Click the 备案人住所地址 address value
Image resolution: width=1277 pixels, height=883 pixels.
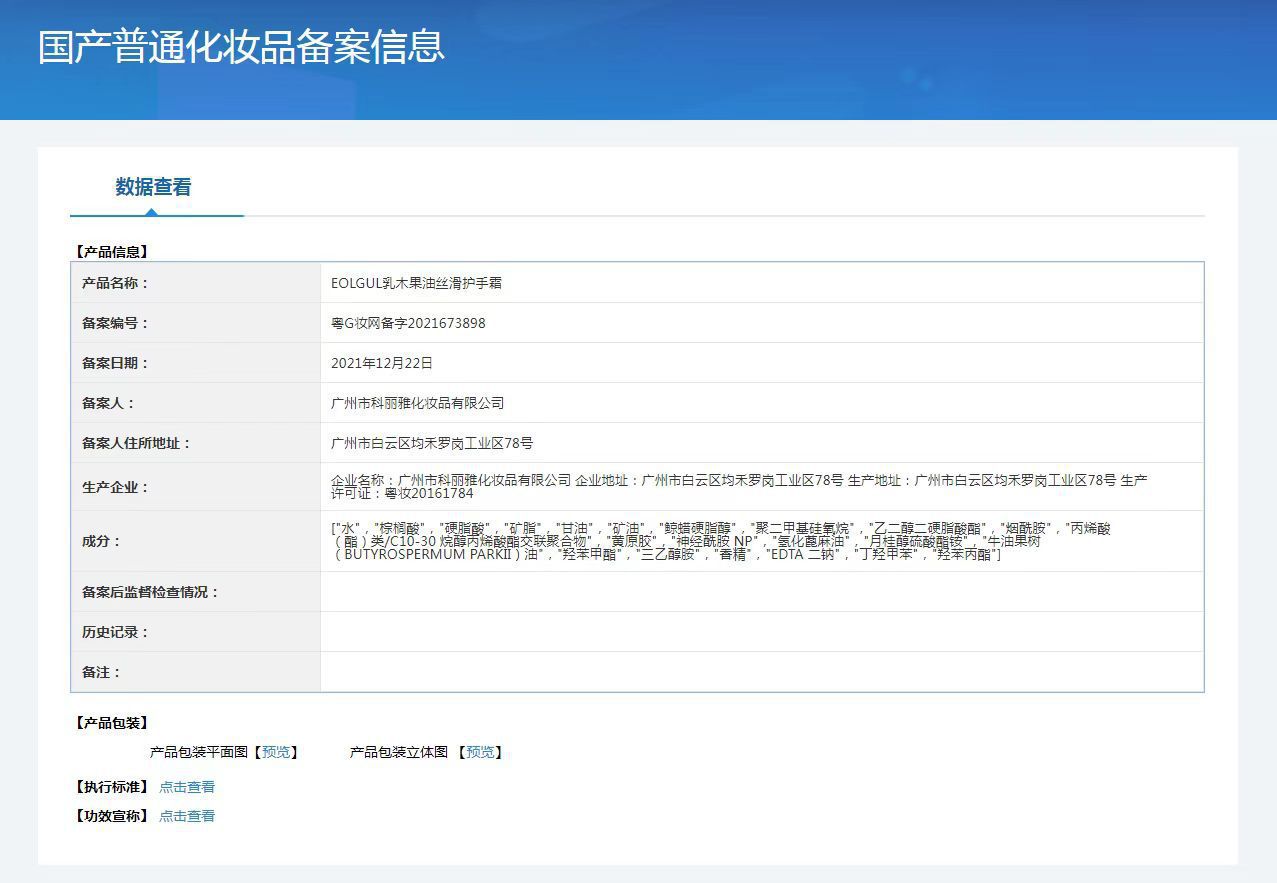(x=432, y=443)
